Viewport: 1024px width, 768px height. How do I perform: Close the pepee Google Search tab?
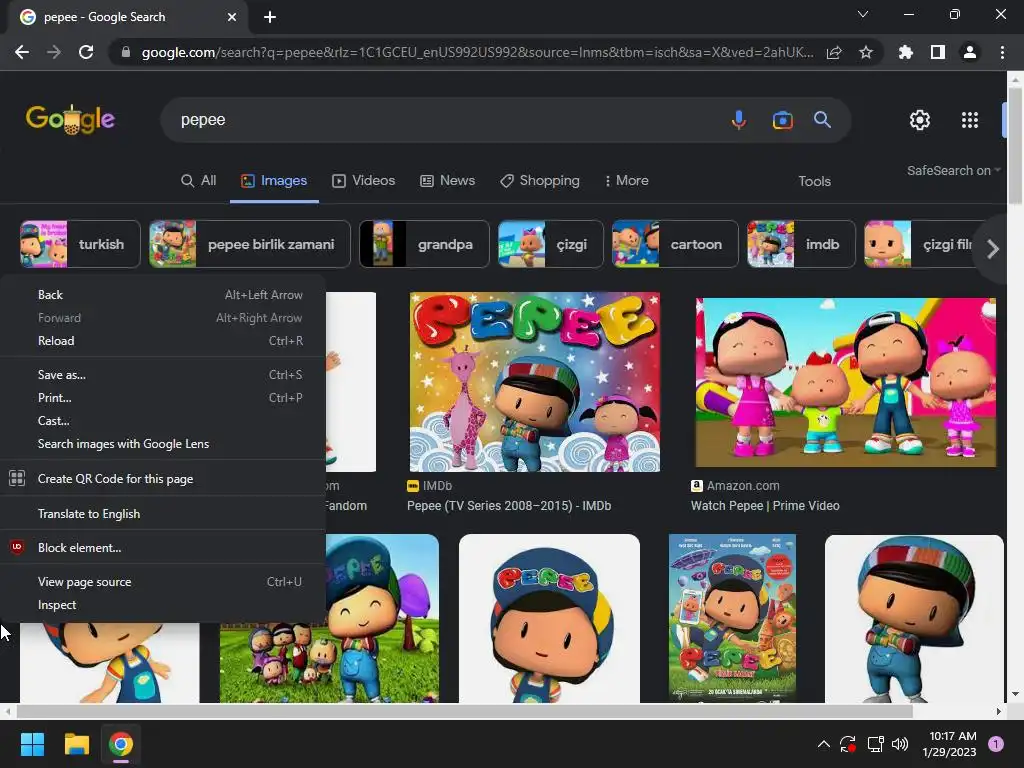[232, 17]
